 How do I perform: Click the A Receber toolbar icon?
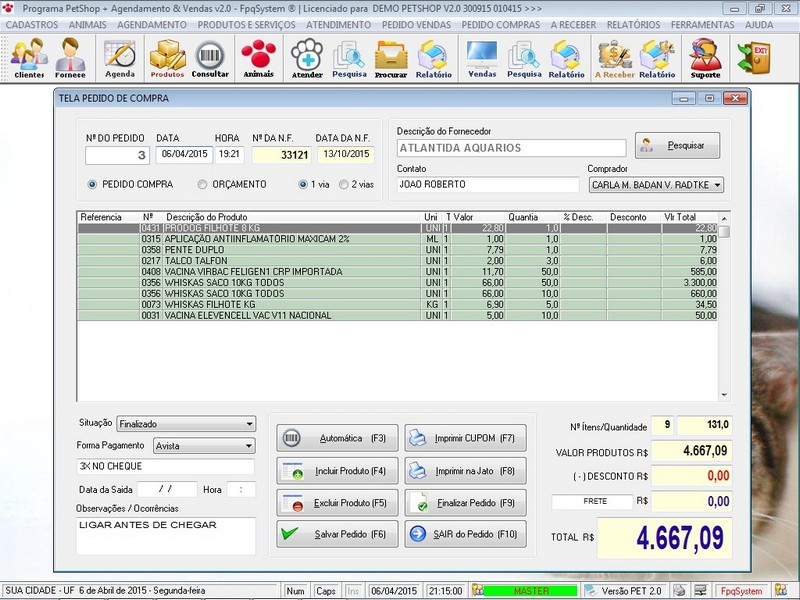click(613, 58)
